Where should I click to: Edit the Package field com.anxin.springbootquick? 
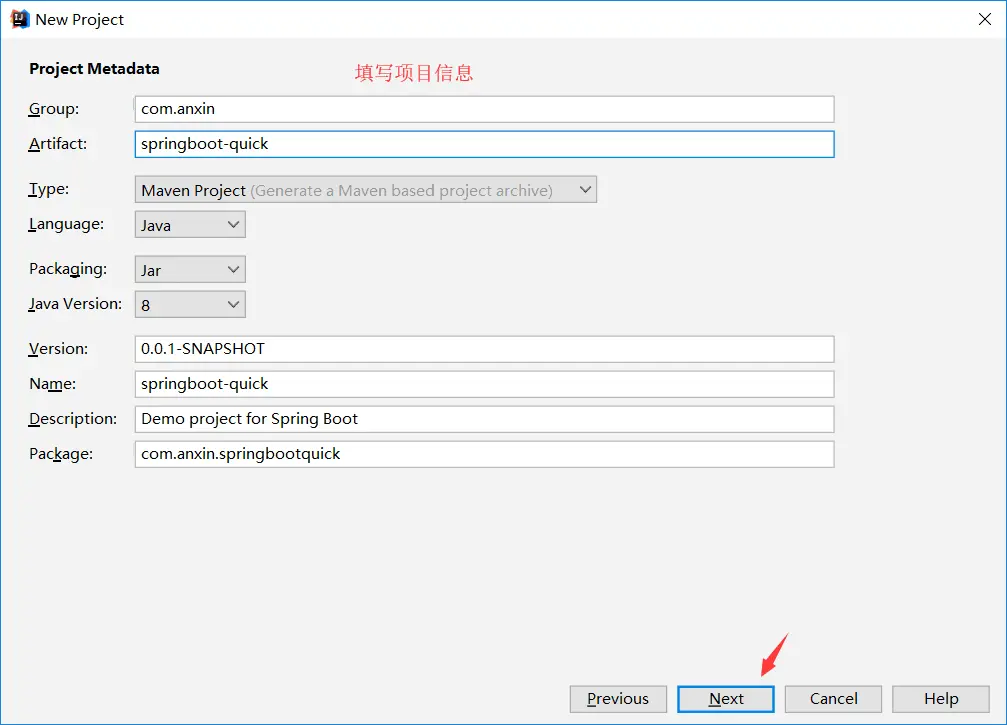[484, 454]
